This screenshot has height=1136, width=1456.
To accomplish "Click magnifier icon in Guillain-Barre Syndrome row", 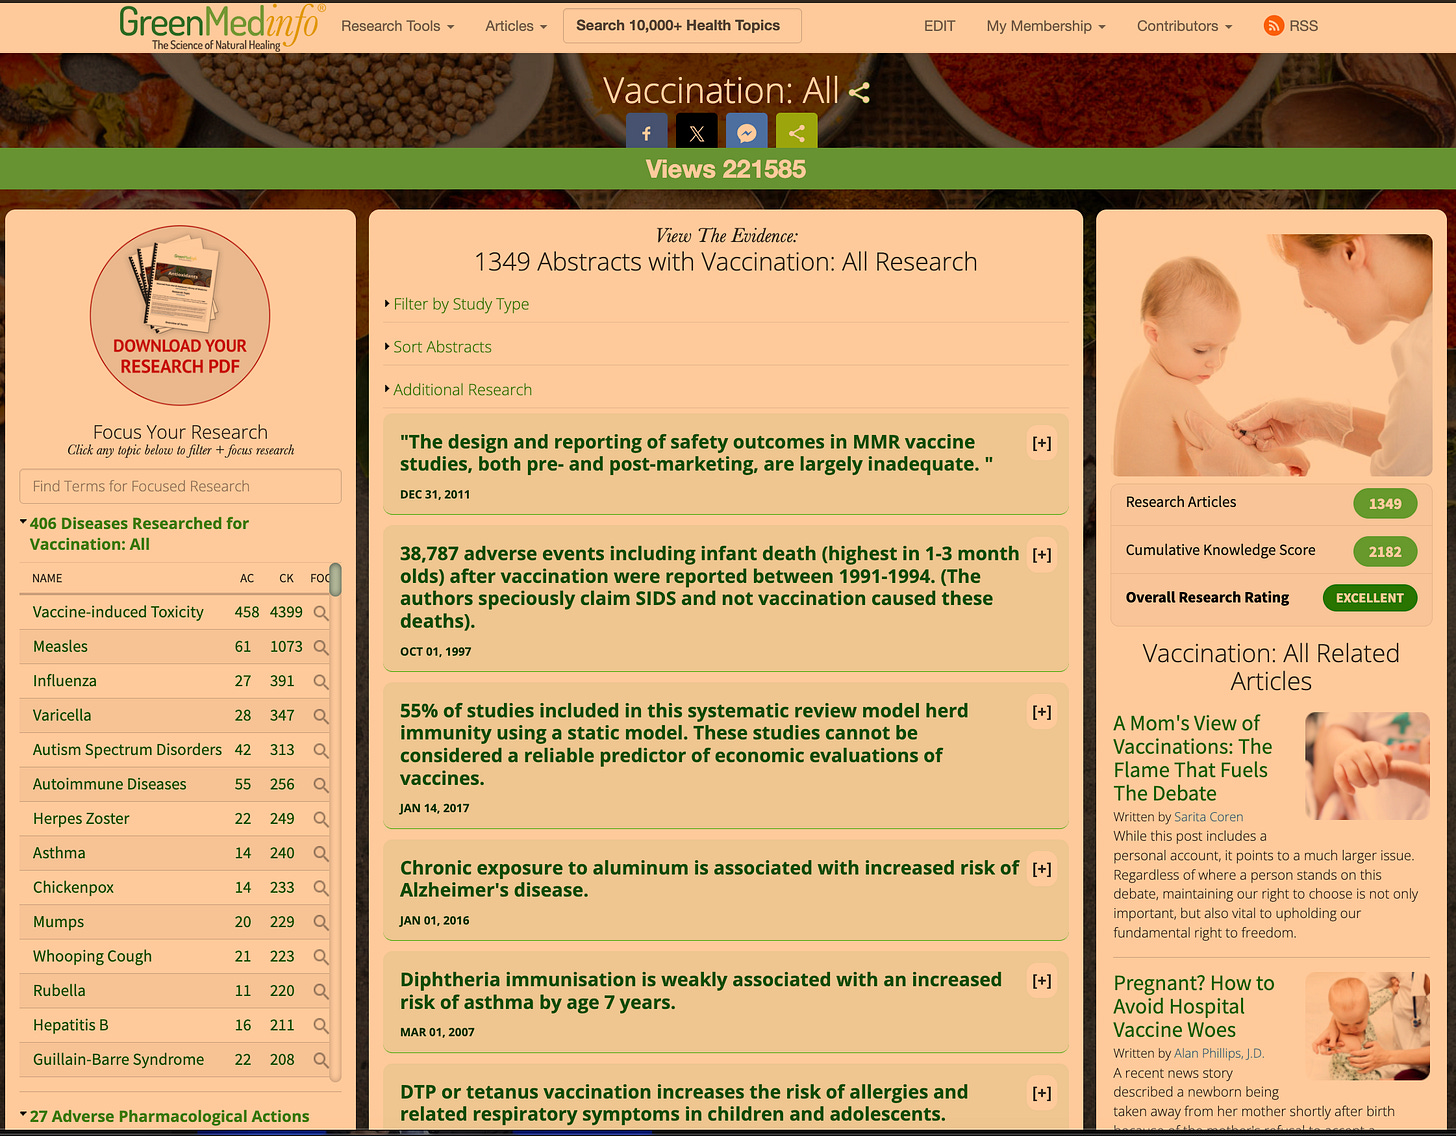I will coord(321,1060).
